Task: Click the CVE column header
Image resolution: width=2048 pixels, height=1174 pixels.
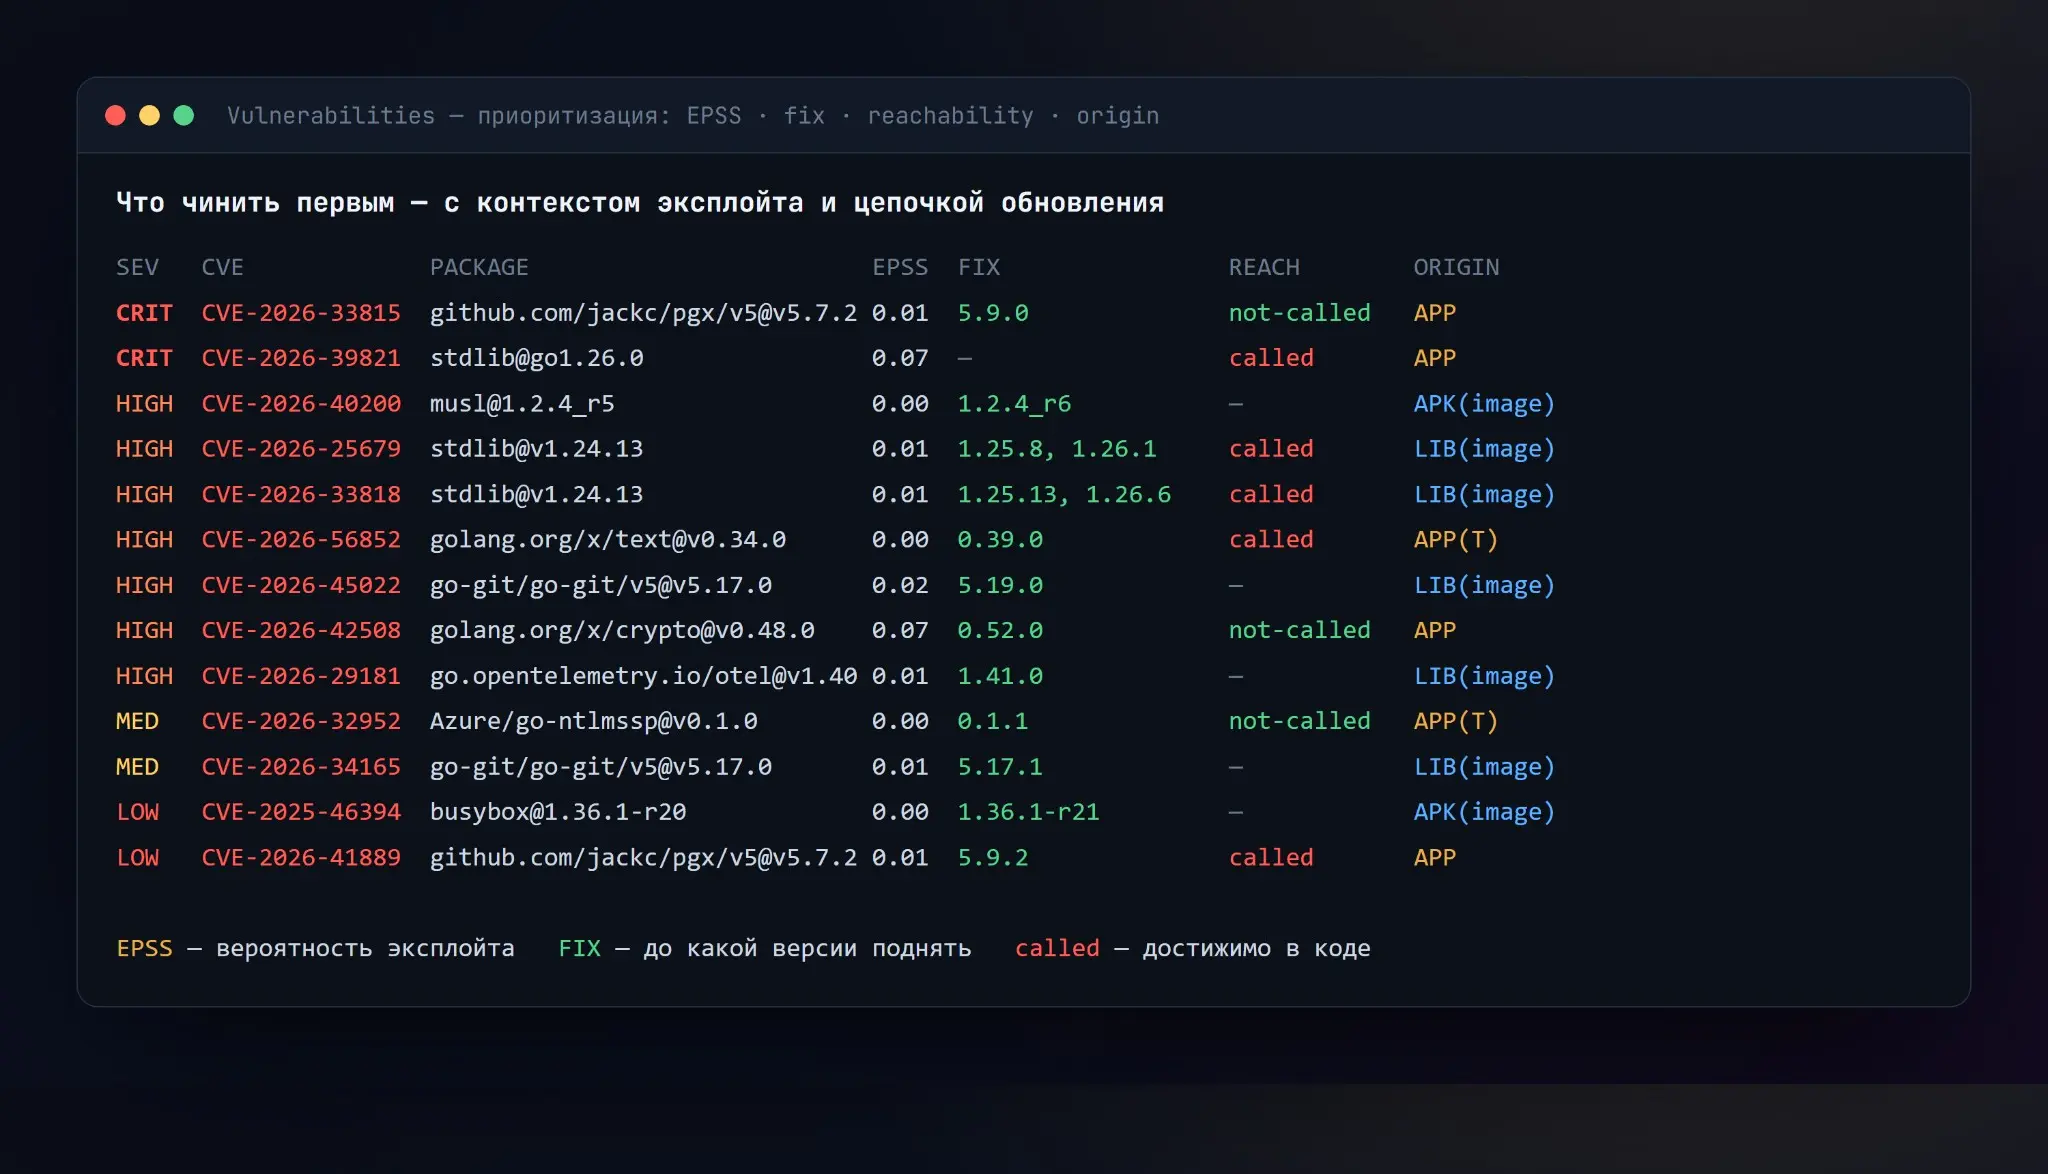Action: 222,267
